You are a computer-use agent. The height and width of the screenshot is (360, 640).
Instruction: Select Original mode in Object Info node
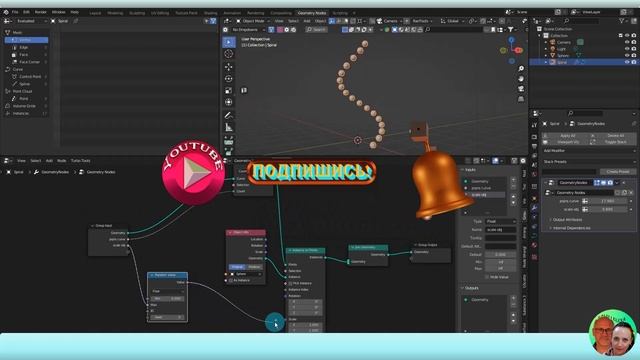pyautogui.click(x=237, y=267)
